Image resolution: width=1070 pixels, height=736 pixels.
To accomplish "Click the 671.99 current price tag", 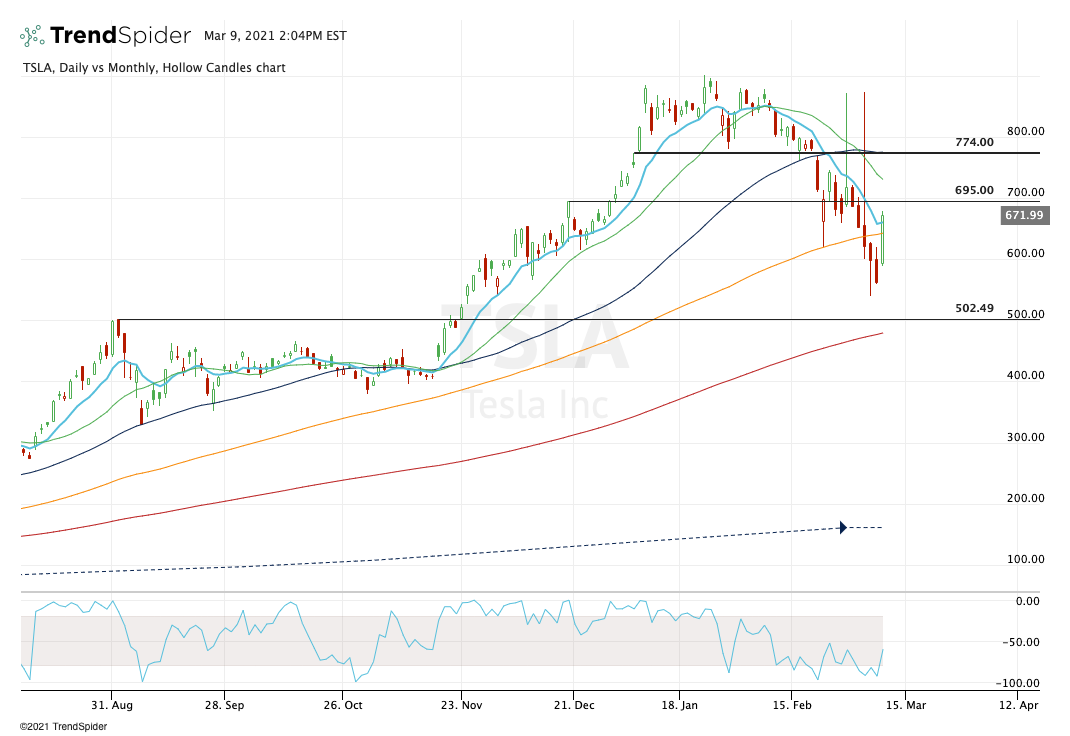I will click(1023, 215).
